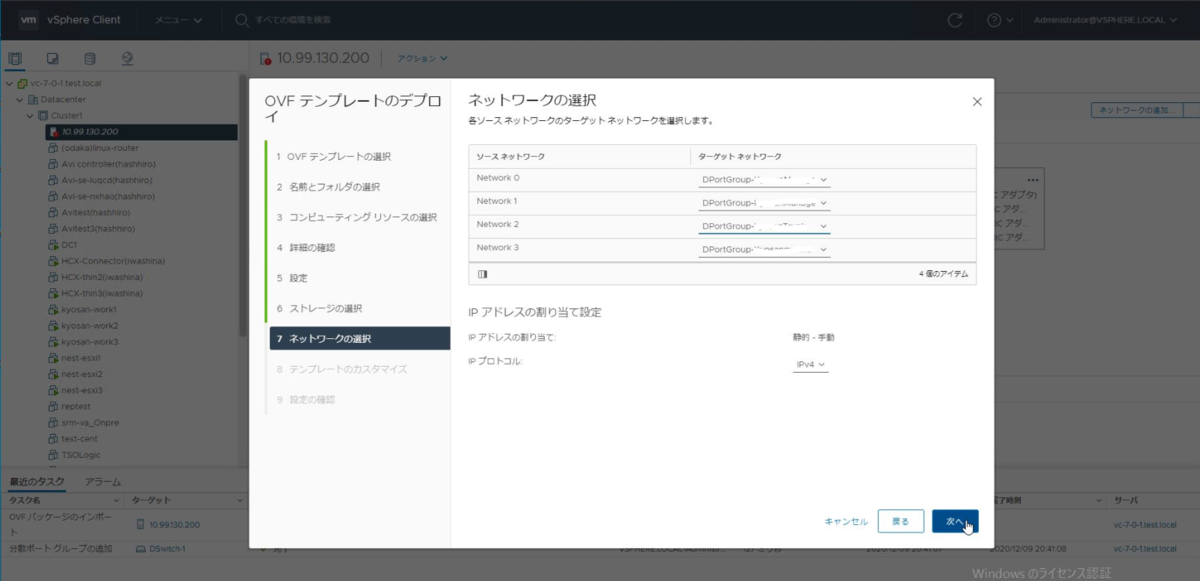This screenshot has height=581, width=1200.
Task: Click the Network 2 source row text
Action: [498, 224]
